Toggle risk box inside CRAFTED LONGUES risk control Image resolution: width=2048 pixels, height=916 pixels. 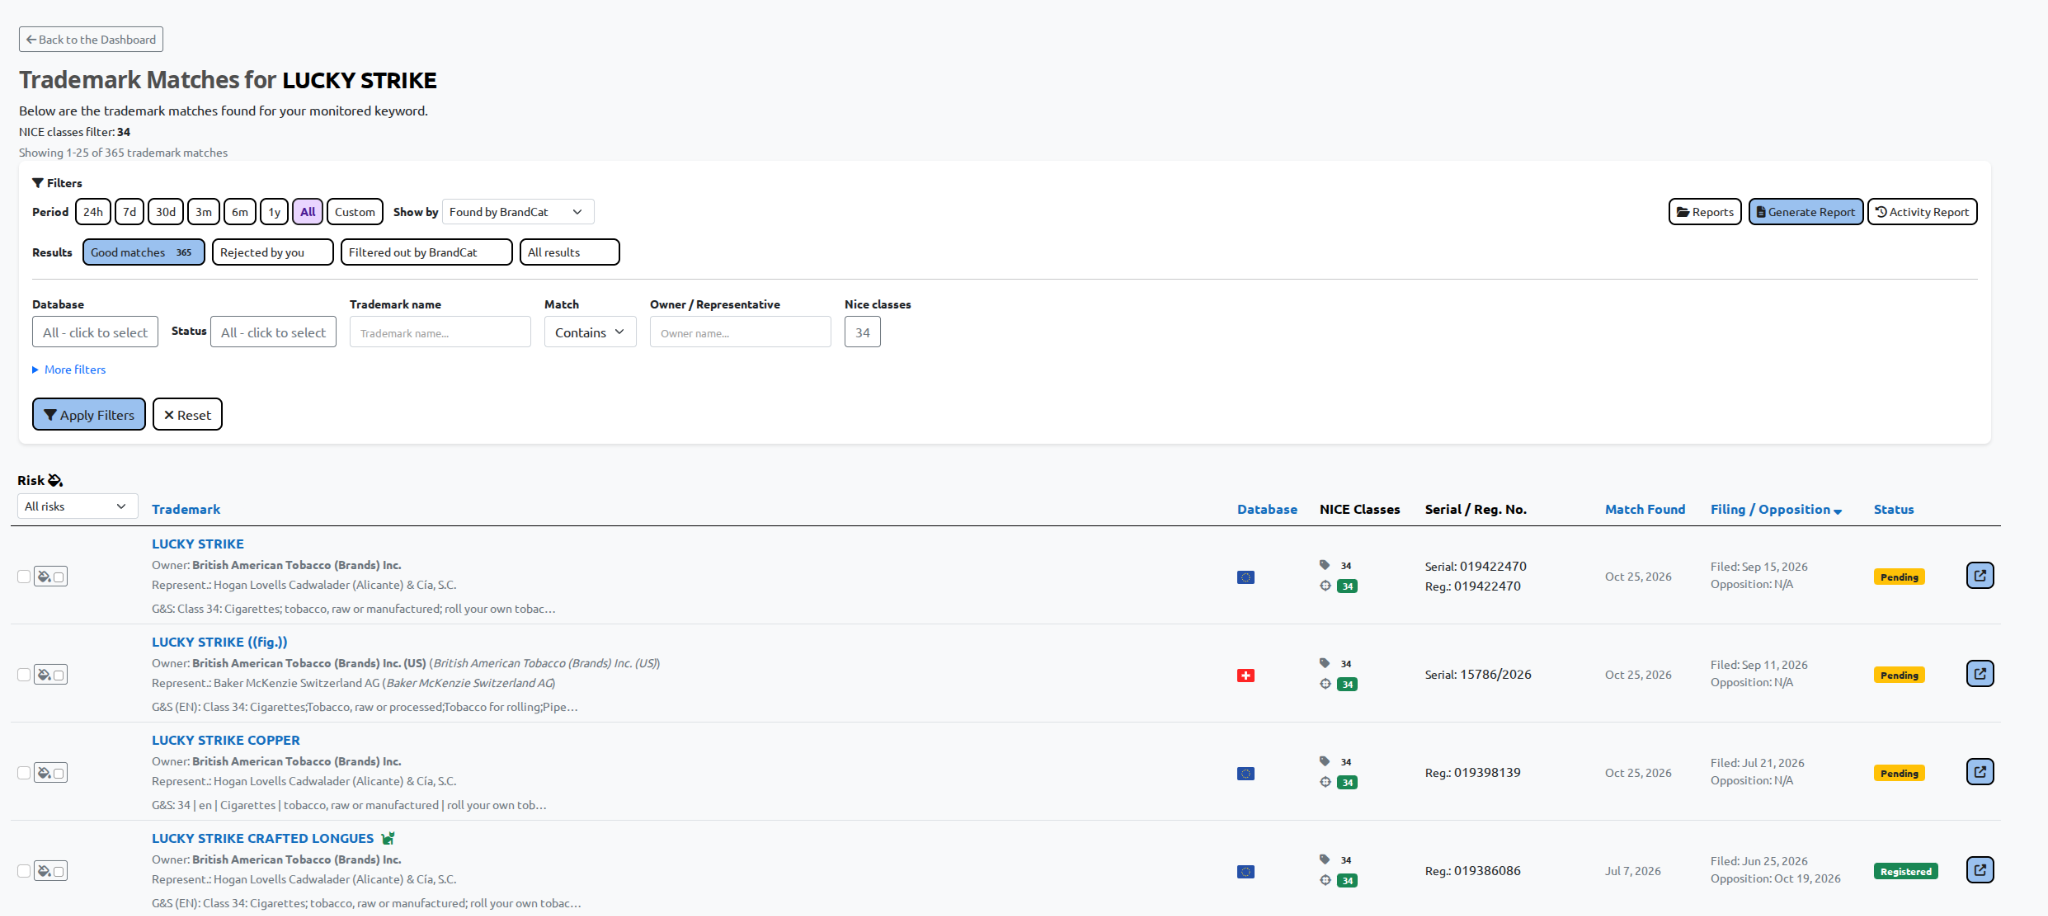[x=59, y=871]
